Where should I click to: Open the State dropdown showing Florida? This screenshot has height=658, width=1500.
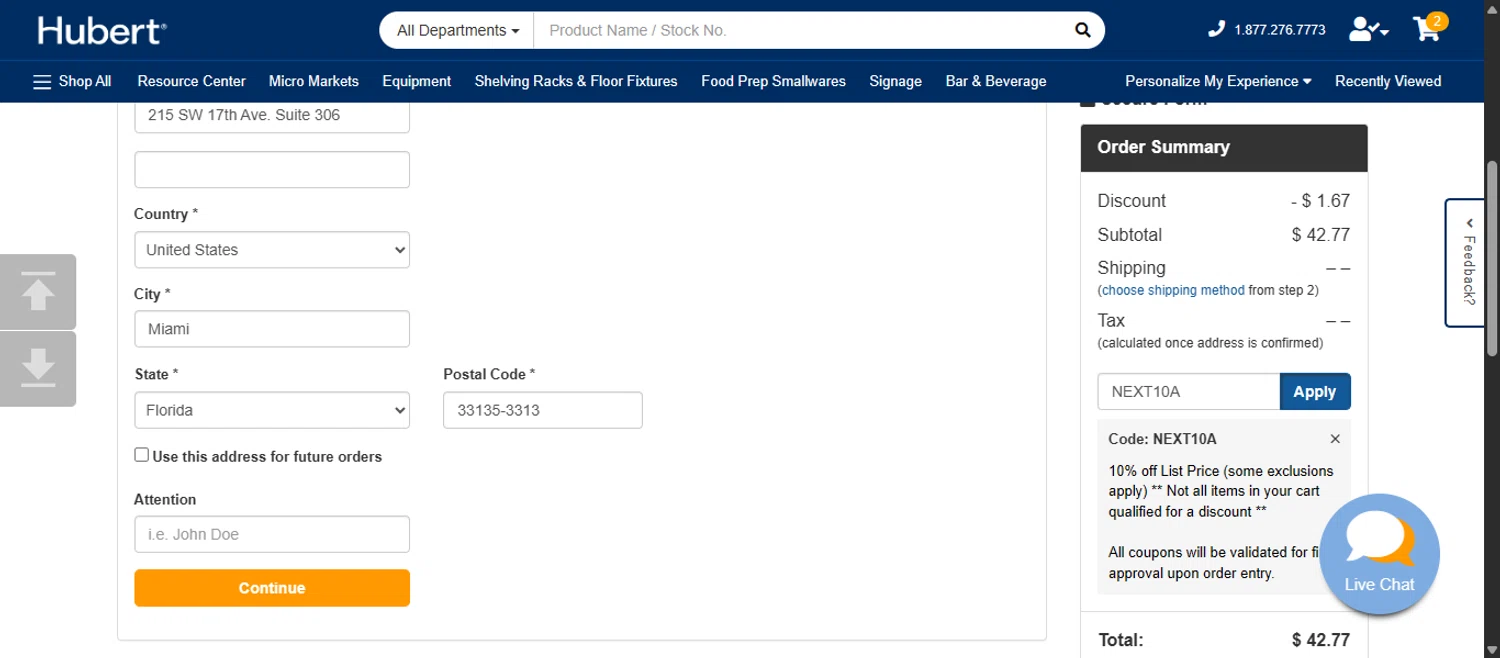click(272, 410)
